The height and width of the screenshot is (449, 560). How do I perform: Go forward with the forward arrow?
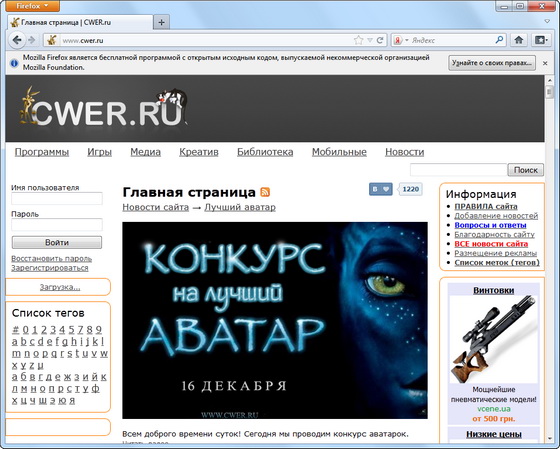[x=32, y=40]
